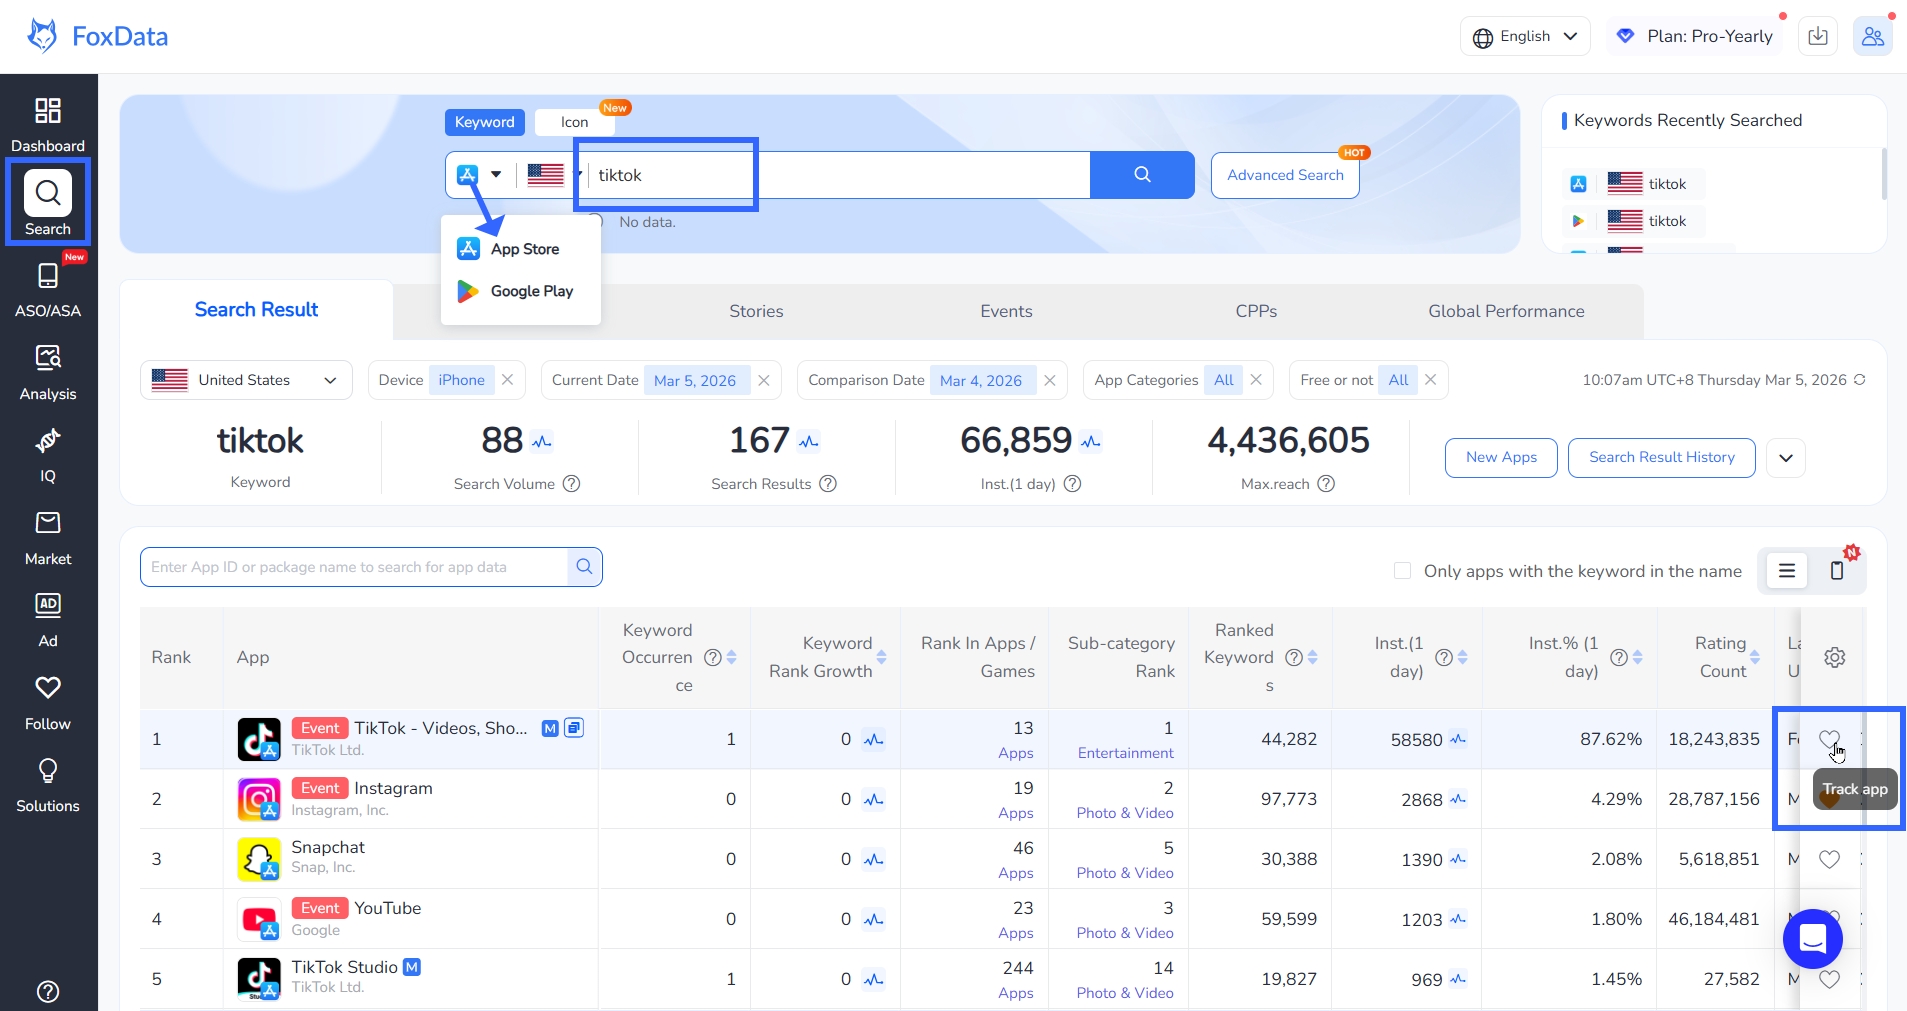Click the download icon in header
This screenshot has width=1907, height=1011.
[x=1818, y=37]
